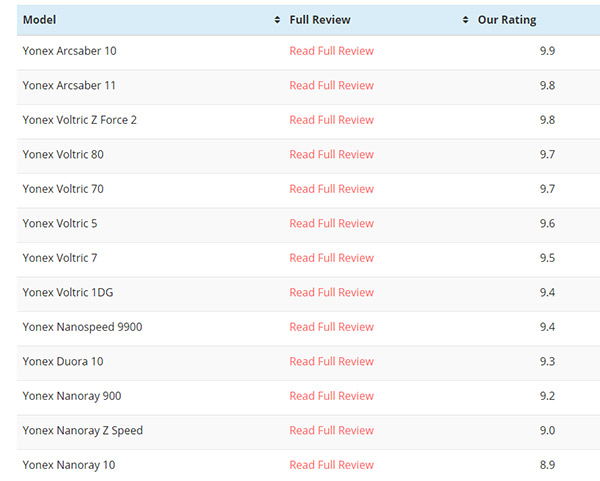This screenshot has height=481, width=600.
Task: Open Read Full Review for Yonex Voltric 1DG
Action: pos(331,292)
